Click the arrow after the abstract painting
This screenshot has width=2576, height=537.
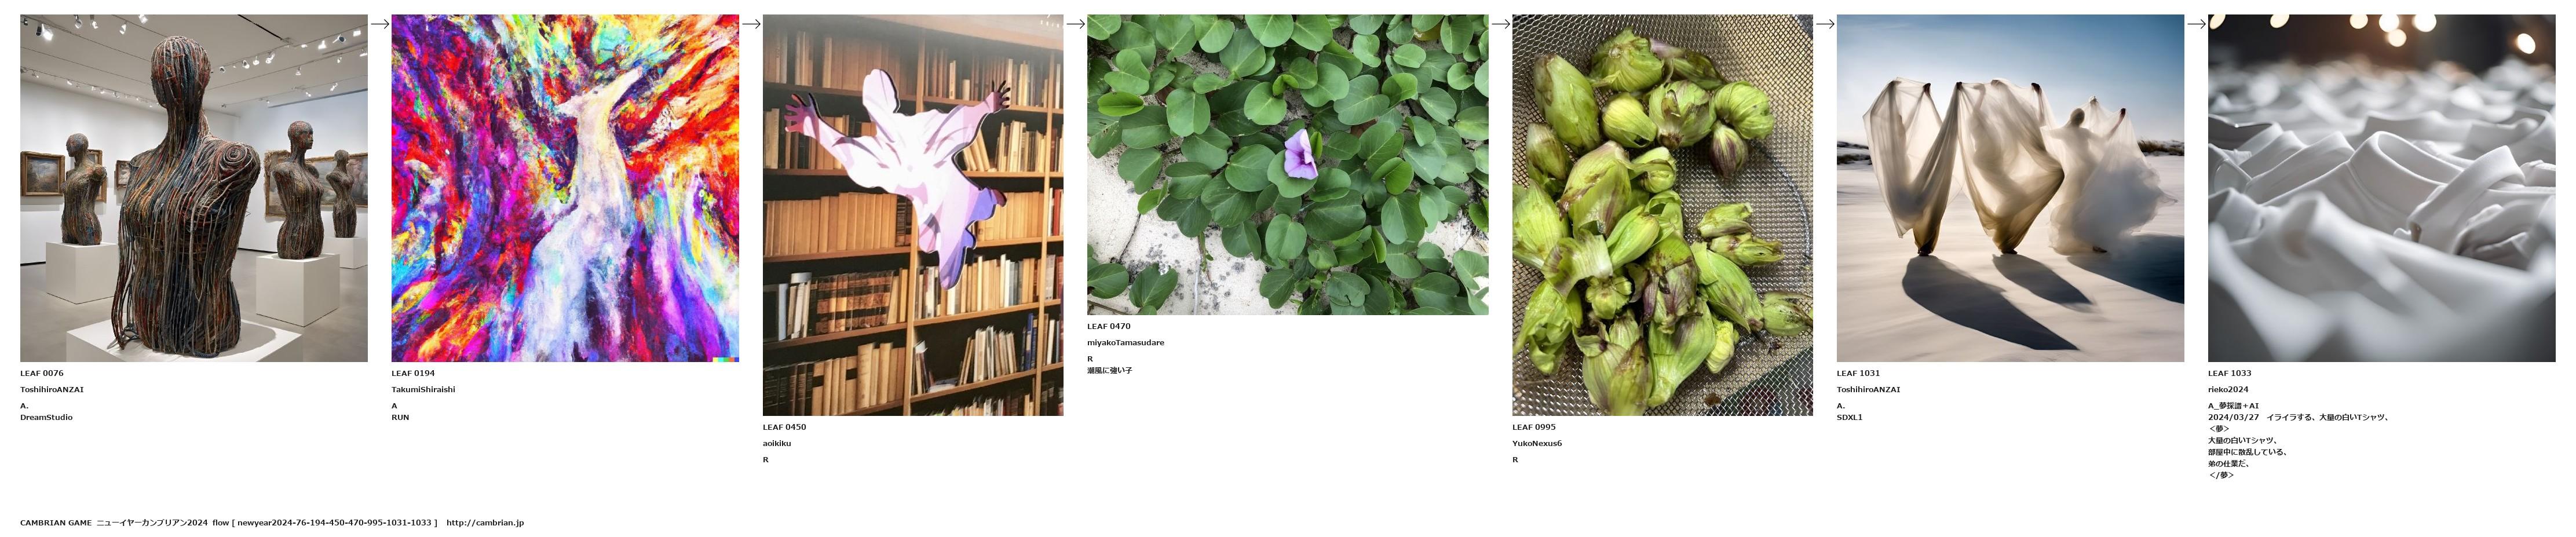(x=751, y=24)
